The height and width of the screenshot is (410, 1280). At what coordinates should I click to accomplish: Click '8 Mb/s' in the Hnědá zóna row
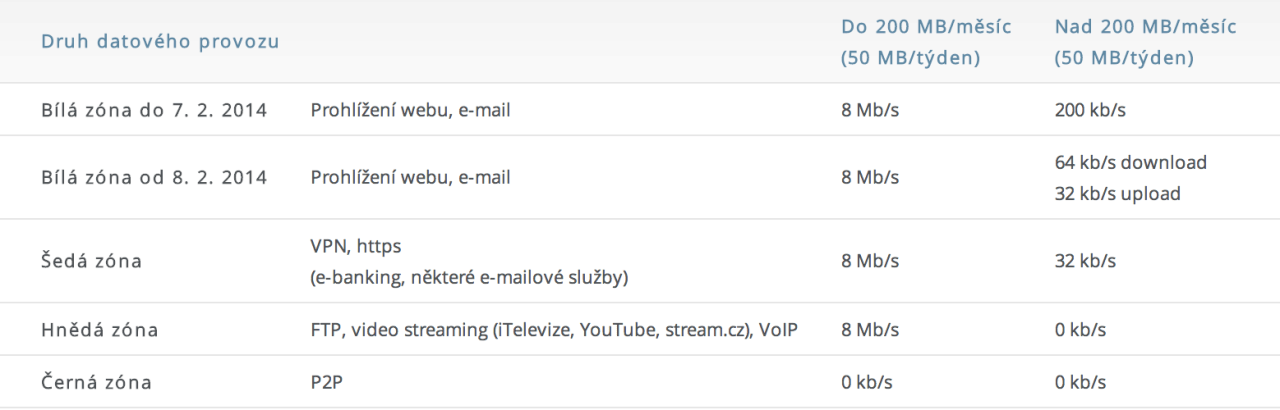[x=870, y=330]
